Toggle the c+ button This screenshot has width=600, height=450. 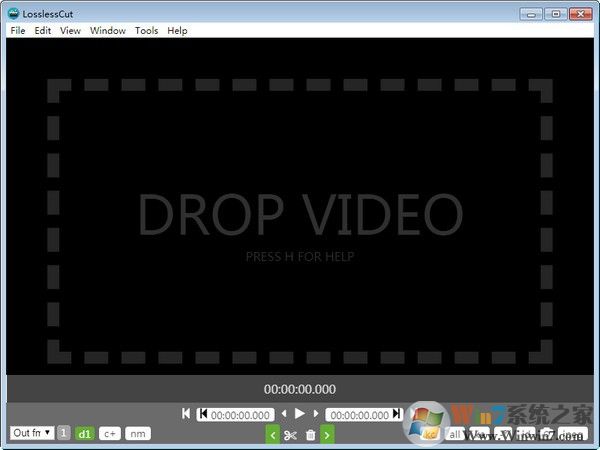click(x=109, y=434)
